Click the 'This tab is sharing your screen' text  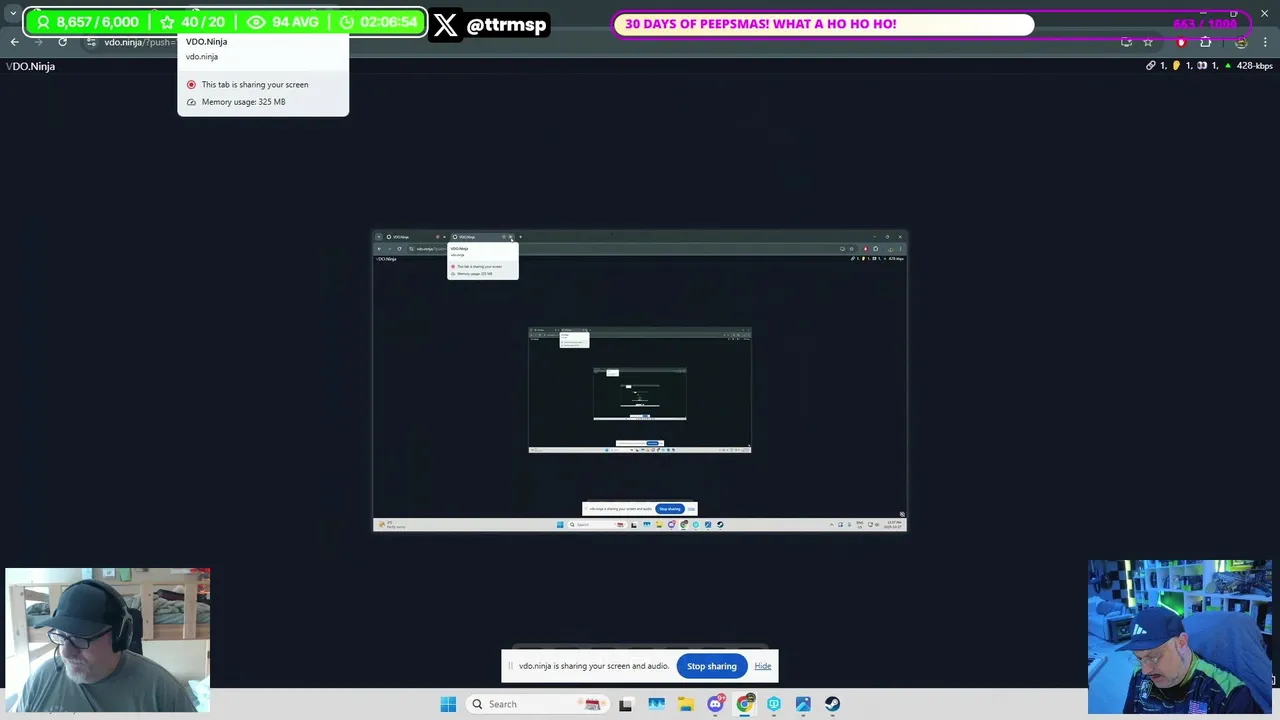pos(255,85)
